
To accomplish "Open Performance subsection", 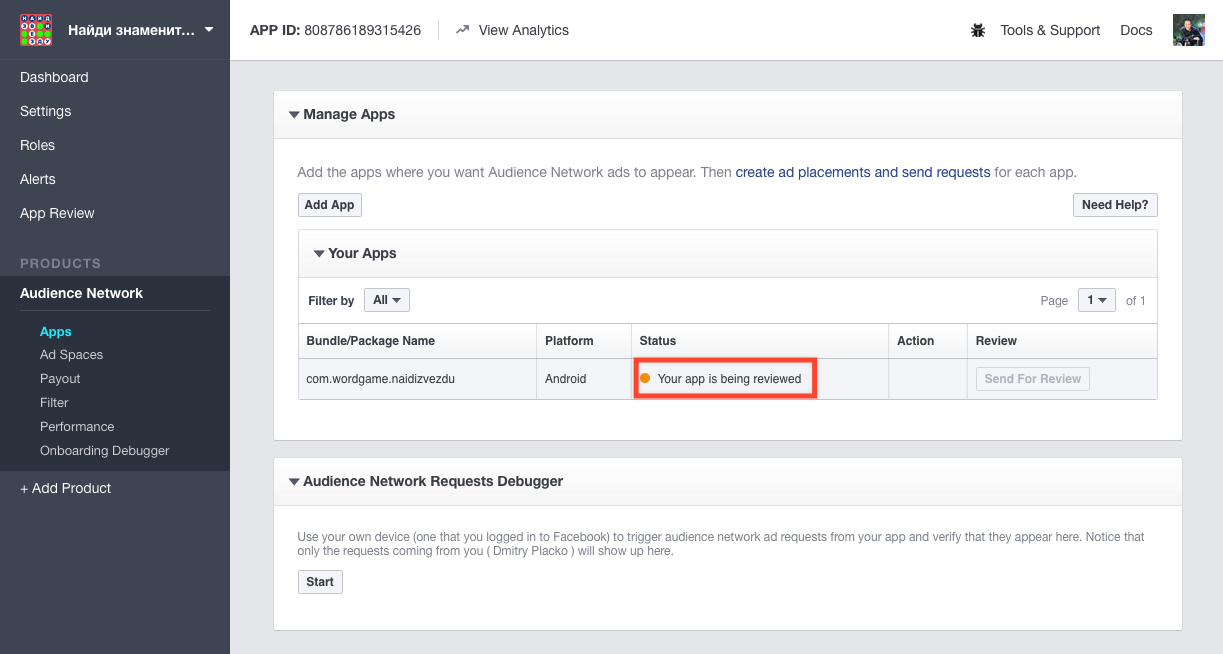I will tap(77, 427).
